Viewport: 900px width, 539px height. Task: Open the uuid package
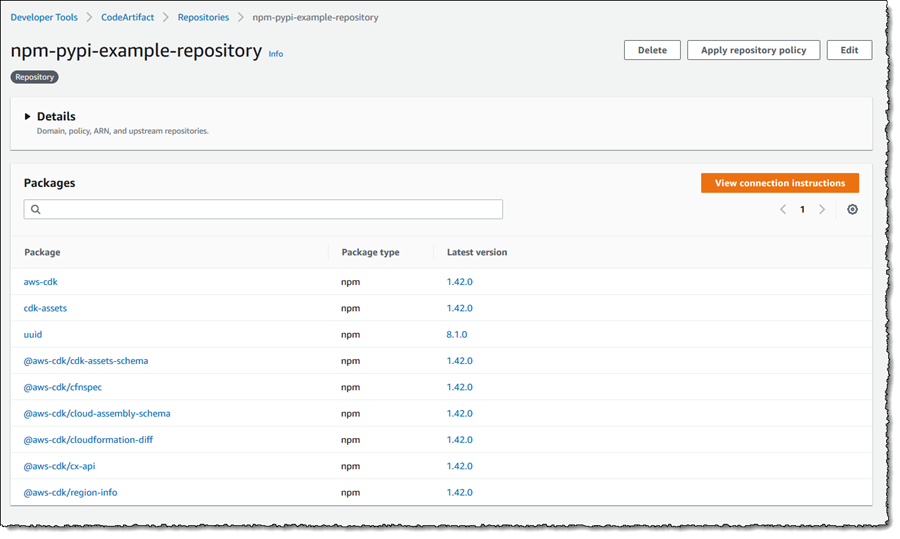tap(33, 335)
